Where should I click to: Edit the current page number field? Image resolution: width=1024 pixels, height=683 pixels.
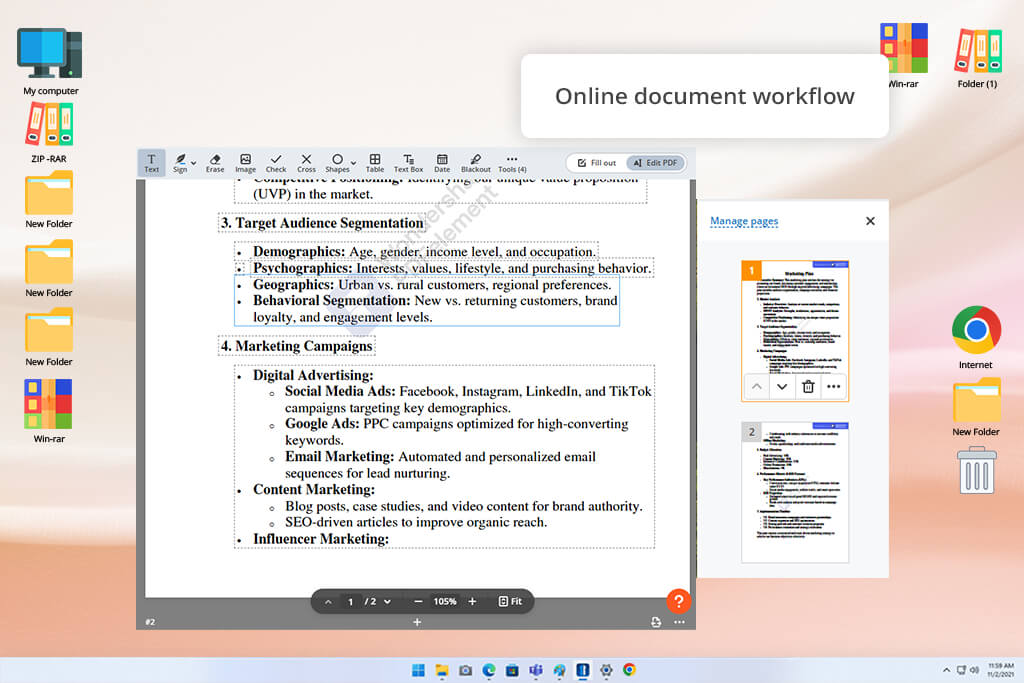coord(351,601)
